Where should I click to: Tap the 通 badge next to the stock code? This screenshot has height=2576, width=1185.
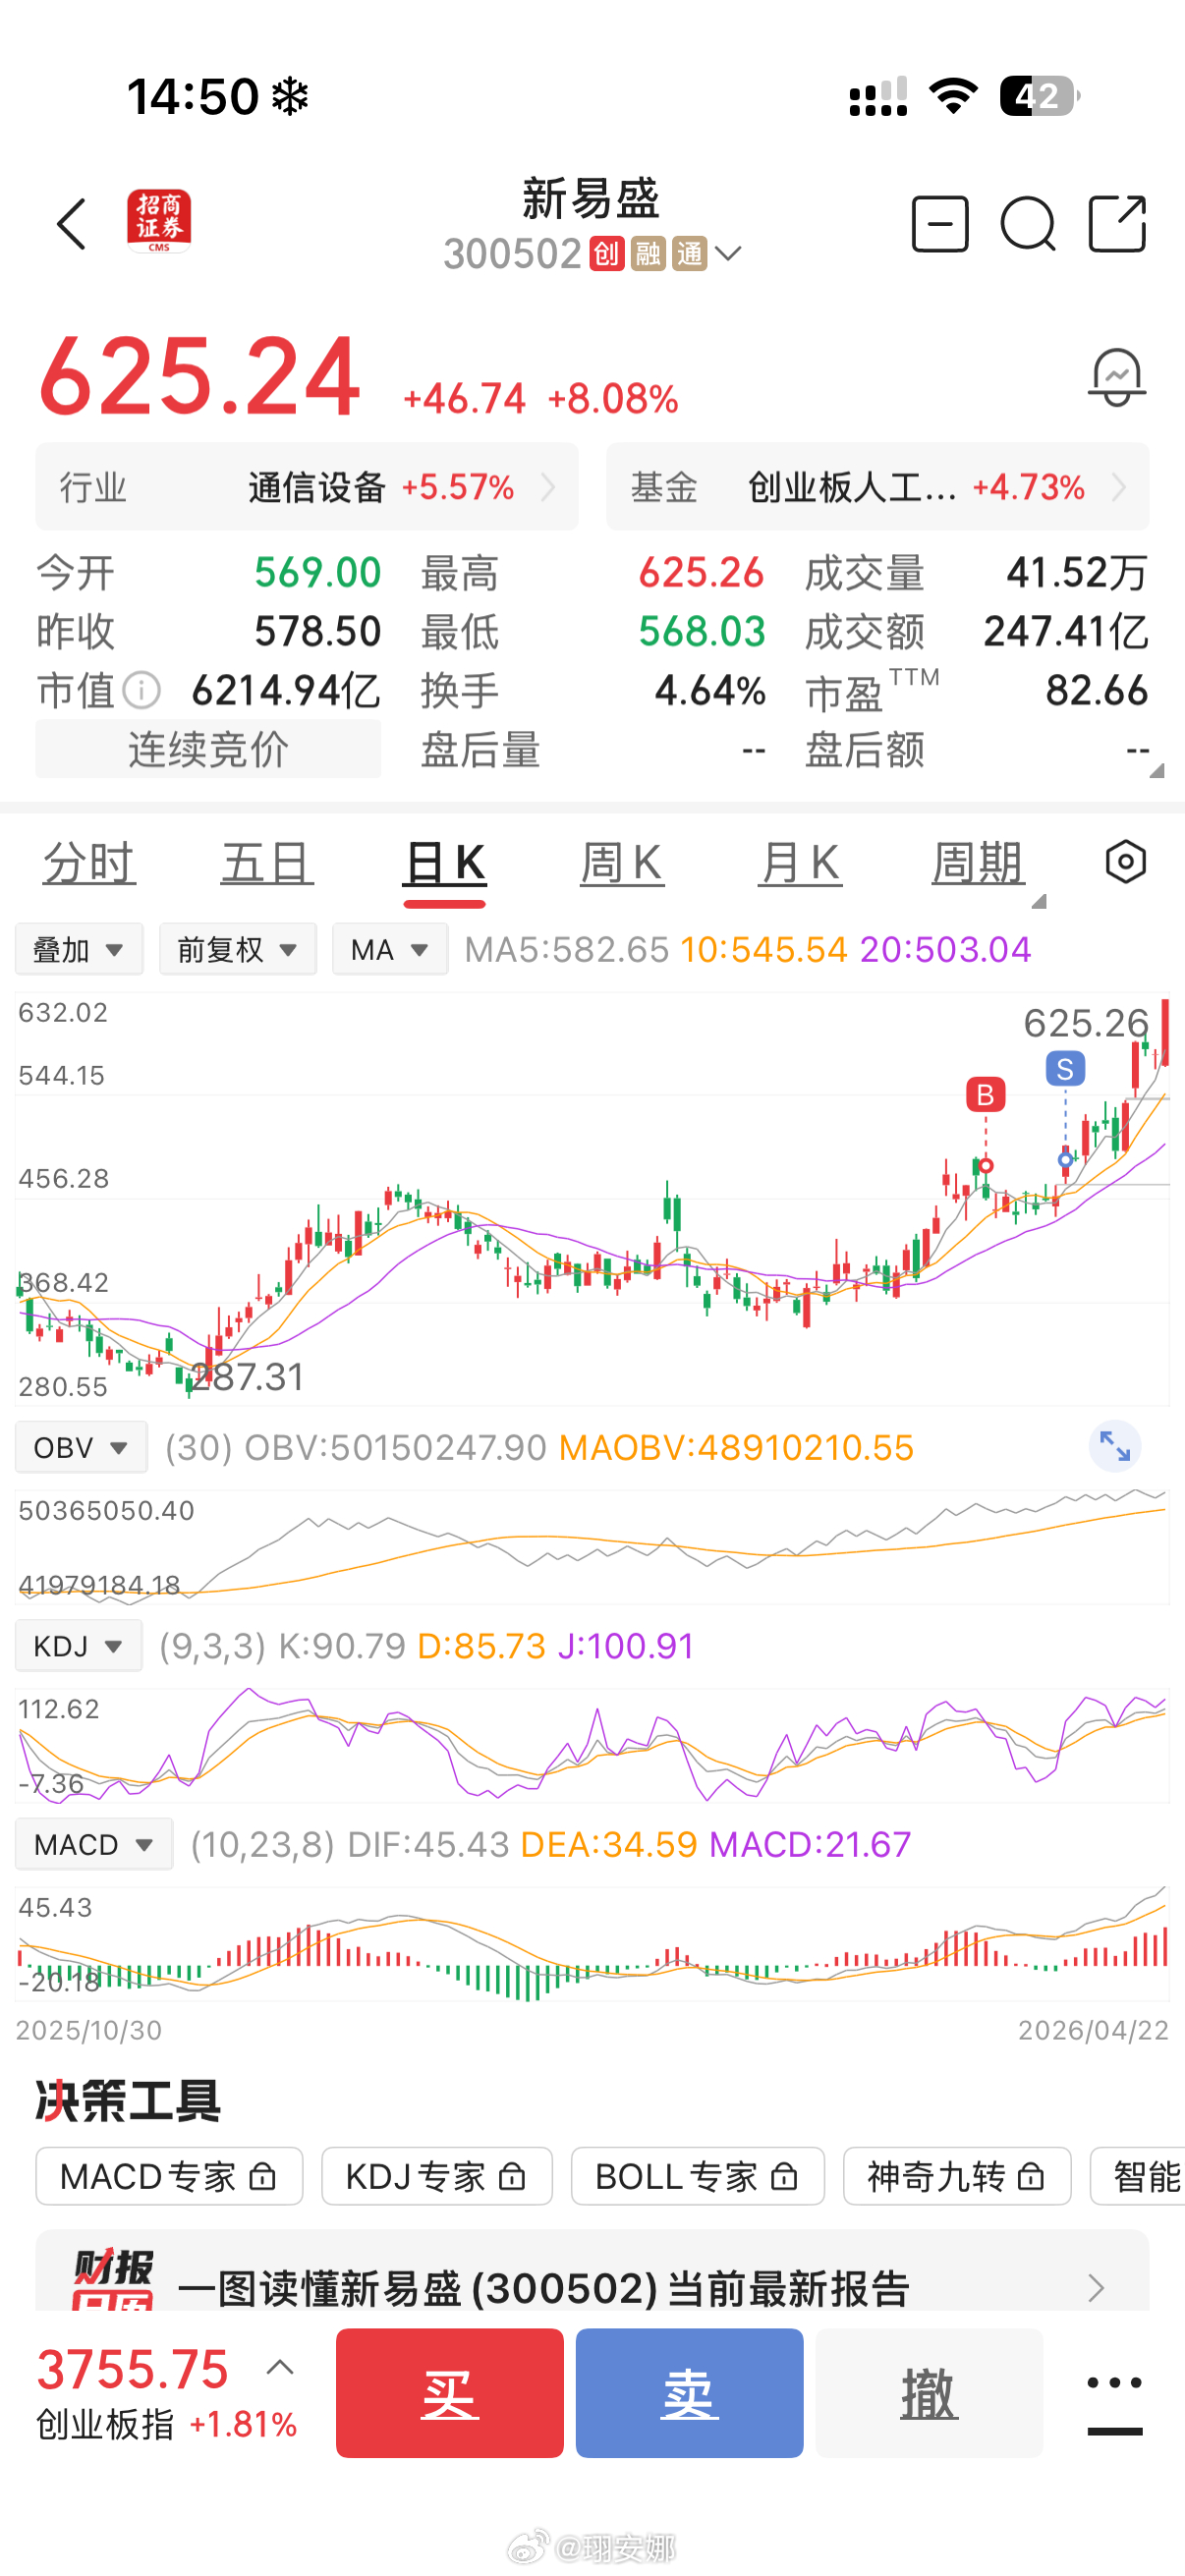tap(690, 254)
